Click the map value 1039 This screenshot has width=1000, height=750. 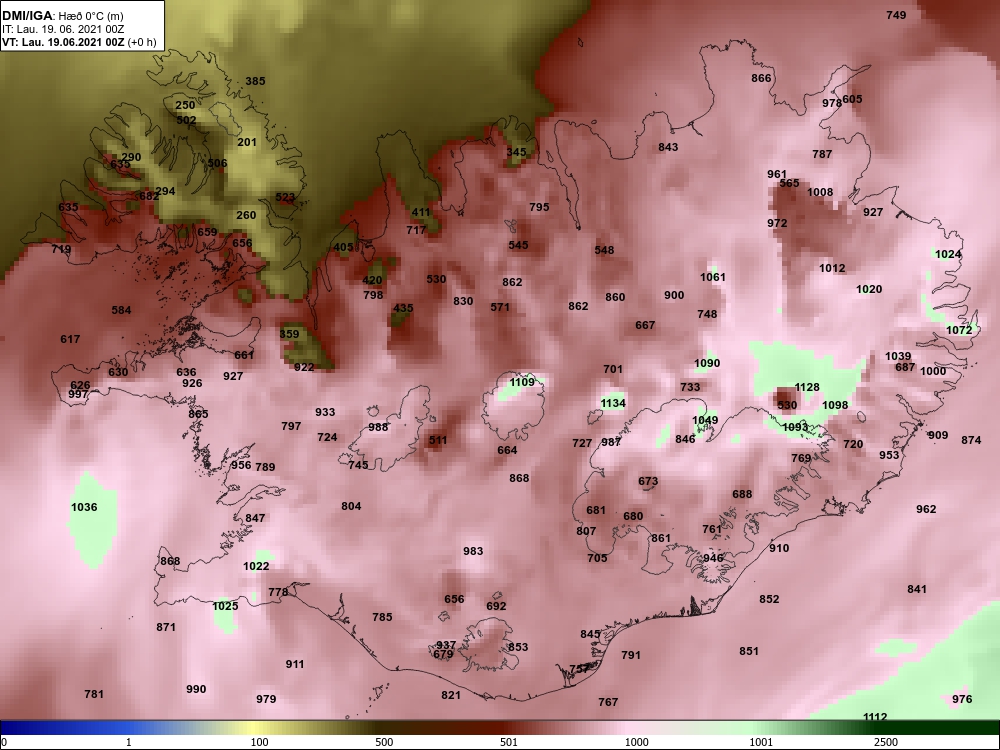[x=898, y=356]
